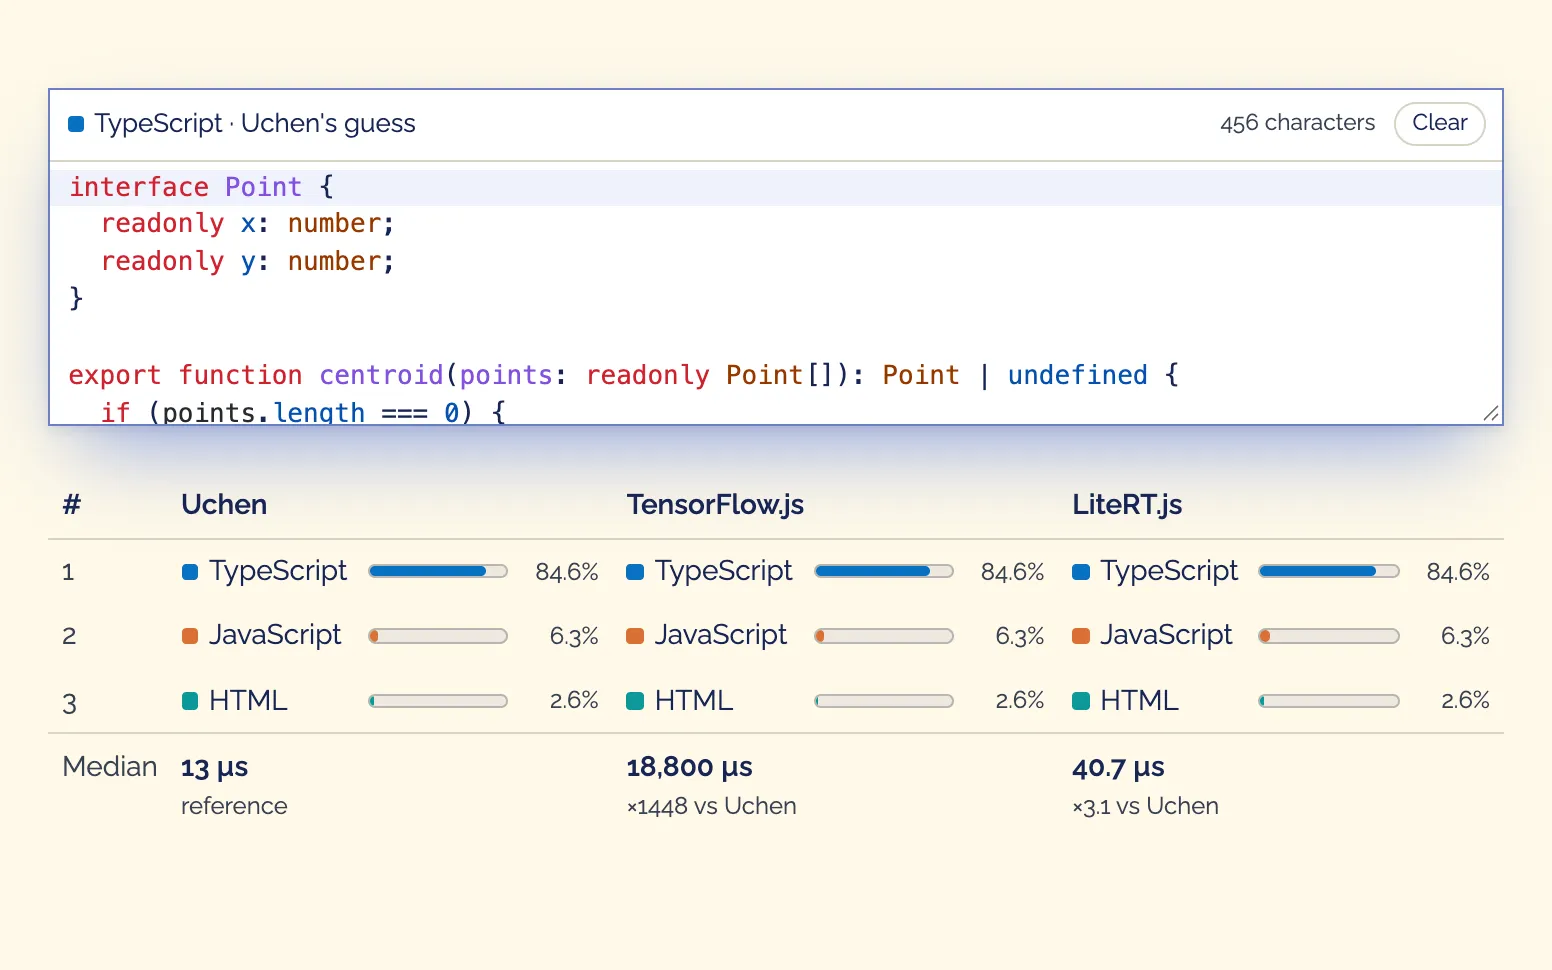1552x970 pixels.
Task: Click LiteRT.js TypeScript confidence bar
Action: [1329, 571]
